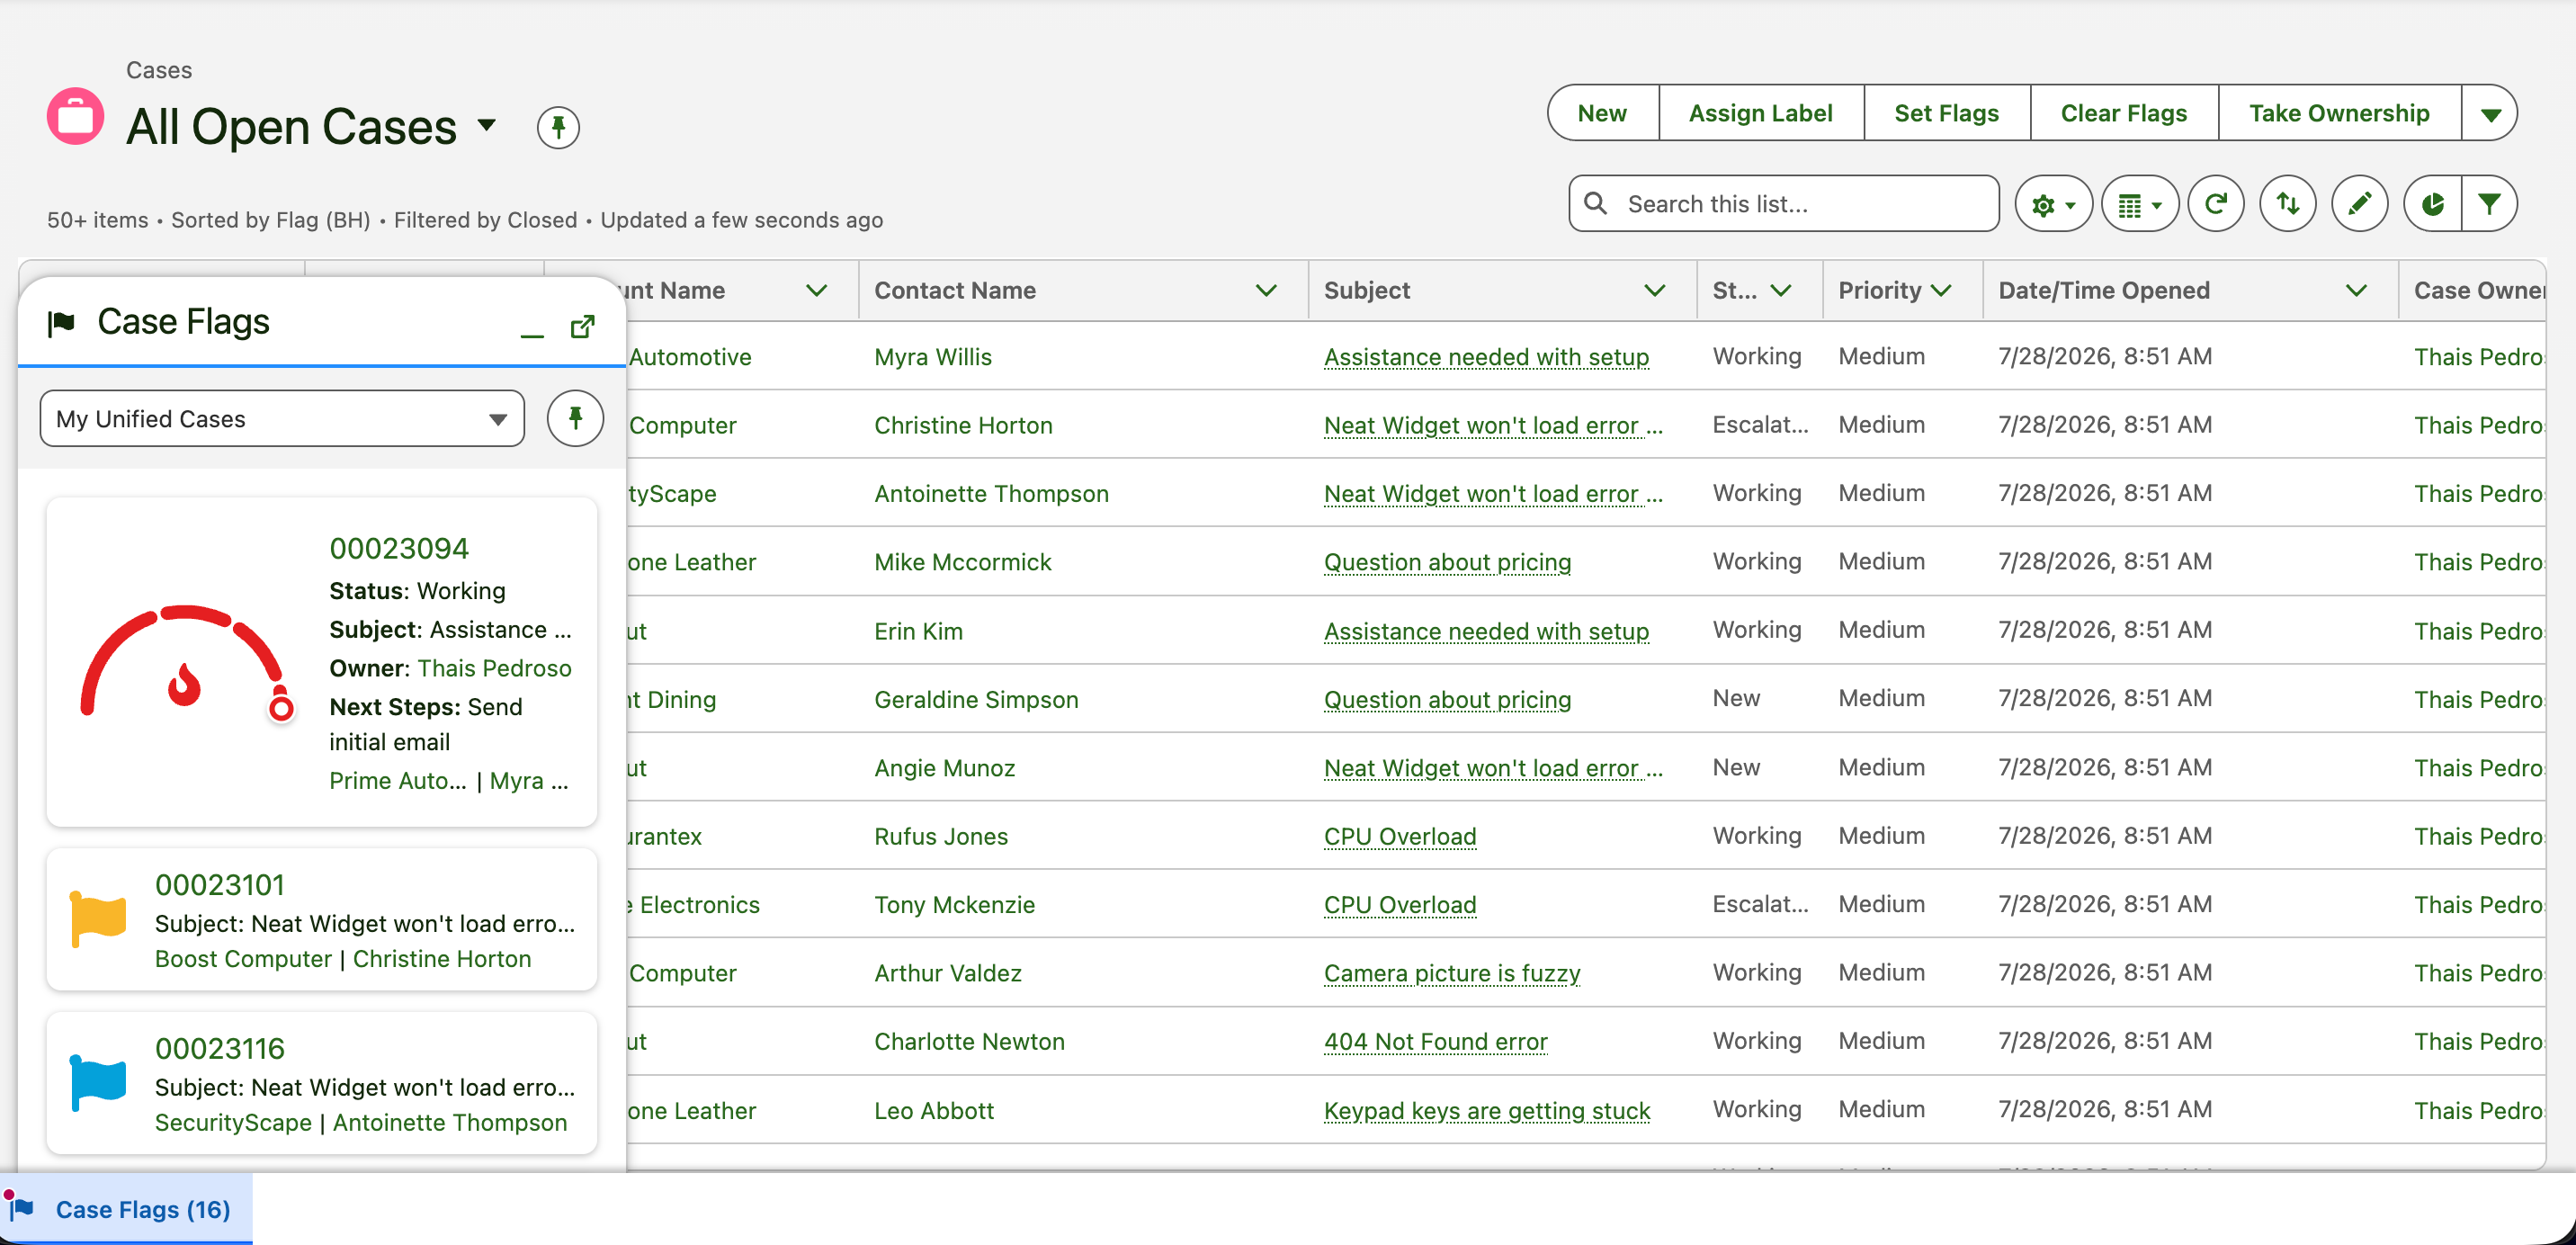Open list view controls gear menu
The width and height of the screenshot is (2576, 1245).
click(x=2053, y=204)
